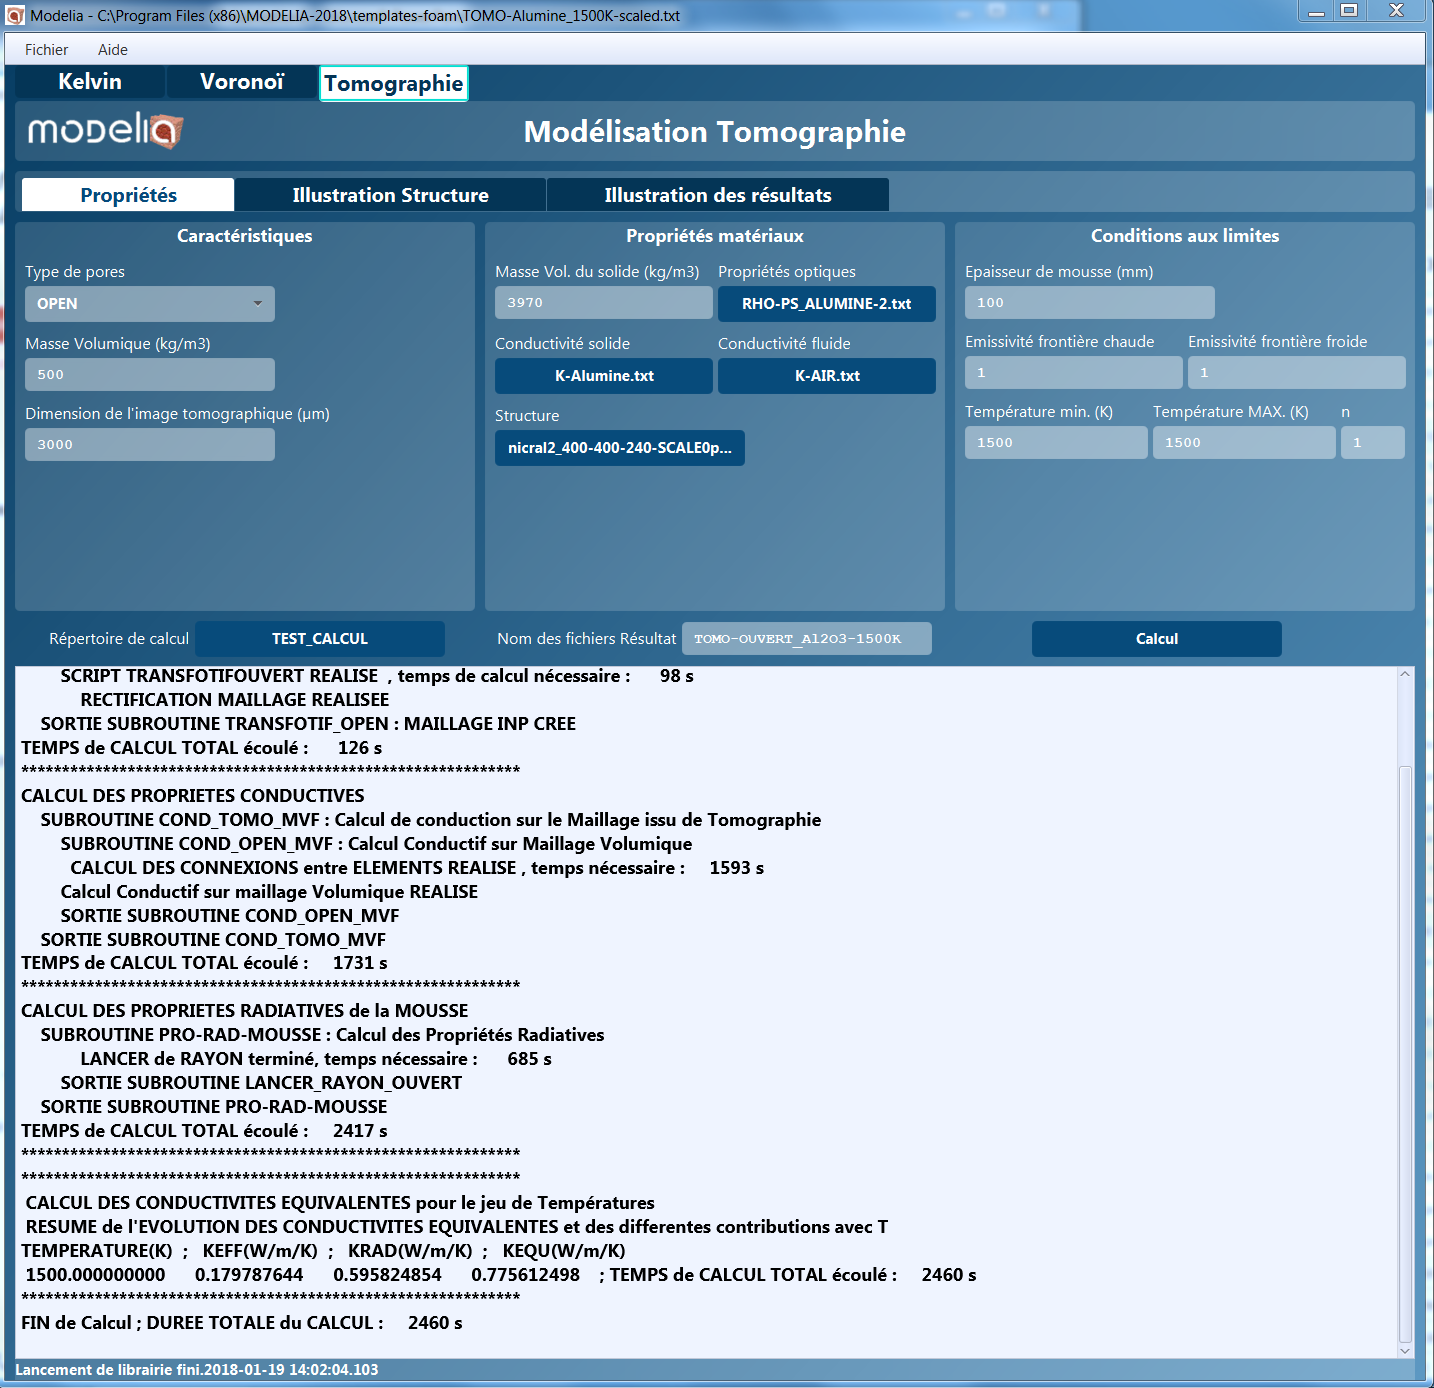Screen dimensions: 1434x1388
Task: Click the log scrollbar up arrow
Action: pos(1405,674)
